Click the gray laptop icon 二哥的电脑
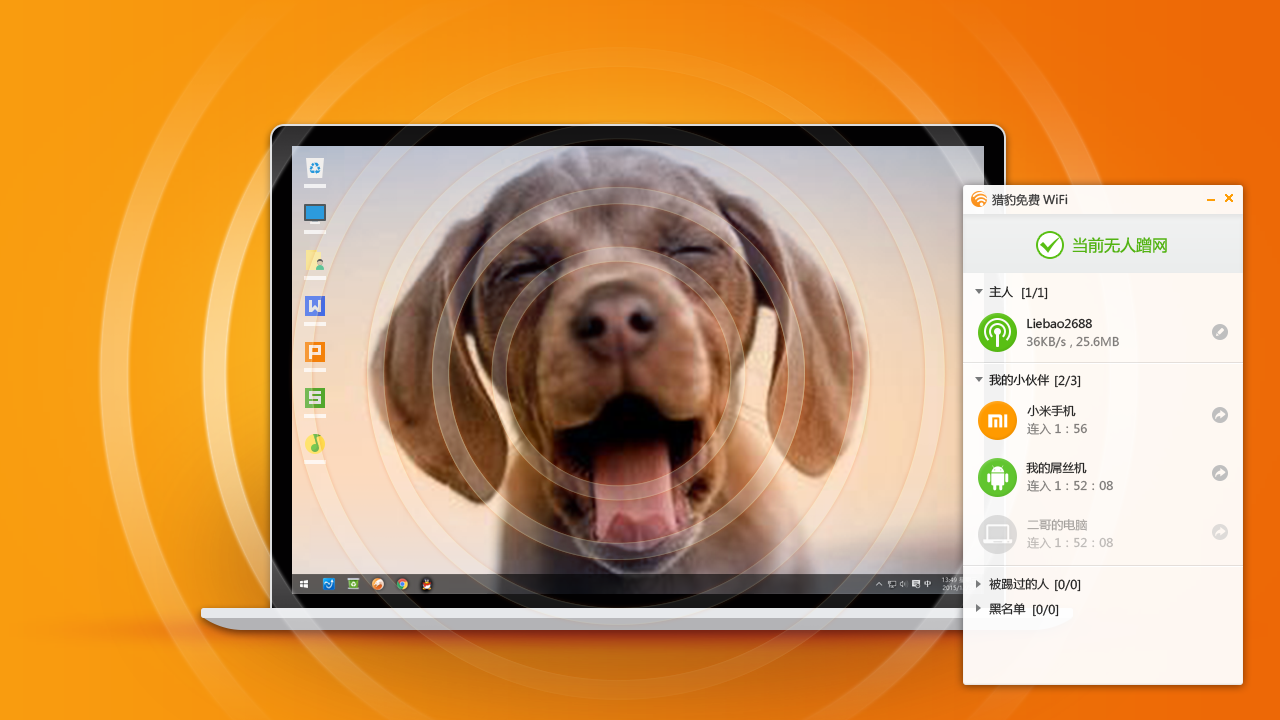This screenshot has width=1280, height=720. 997,534
